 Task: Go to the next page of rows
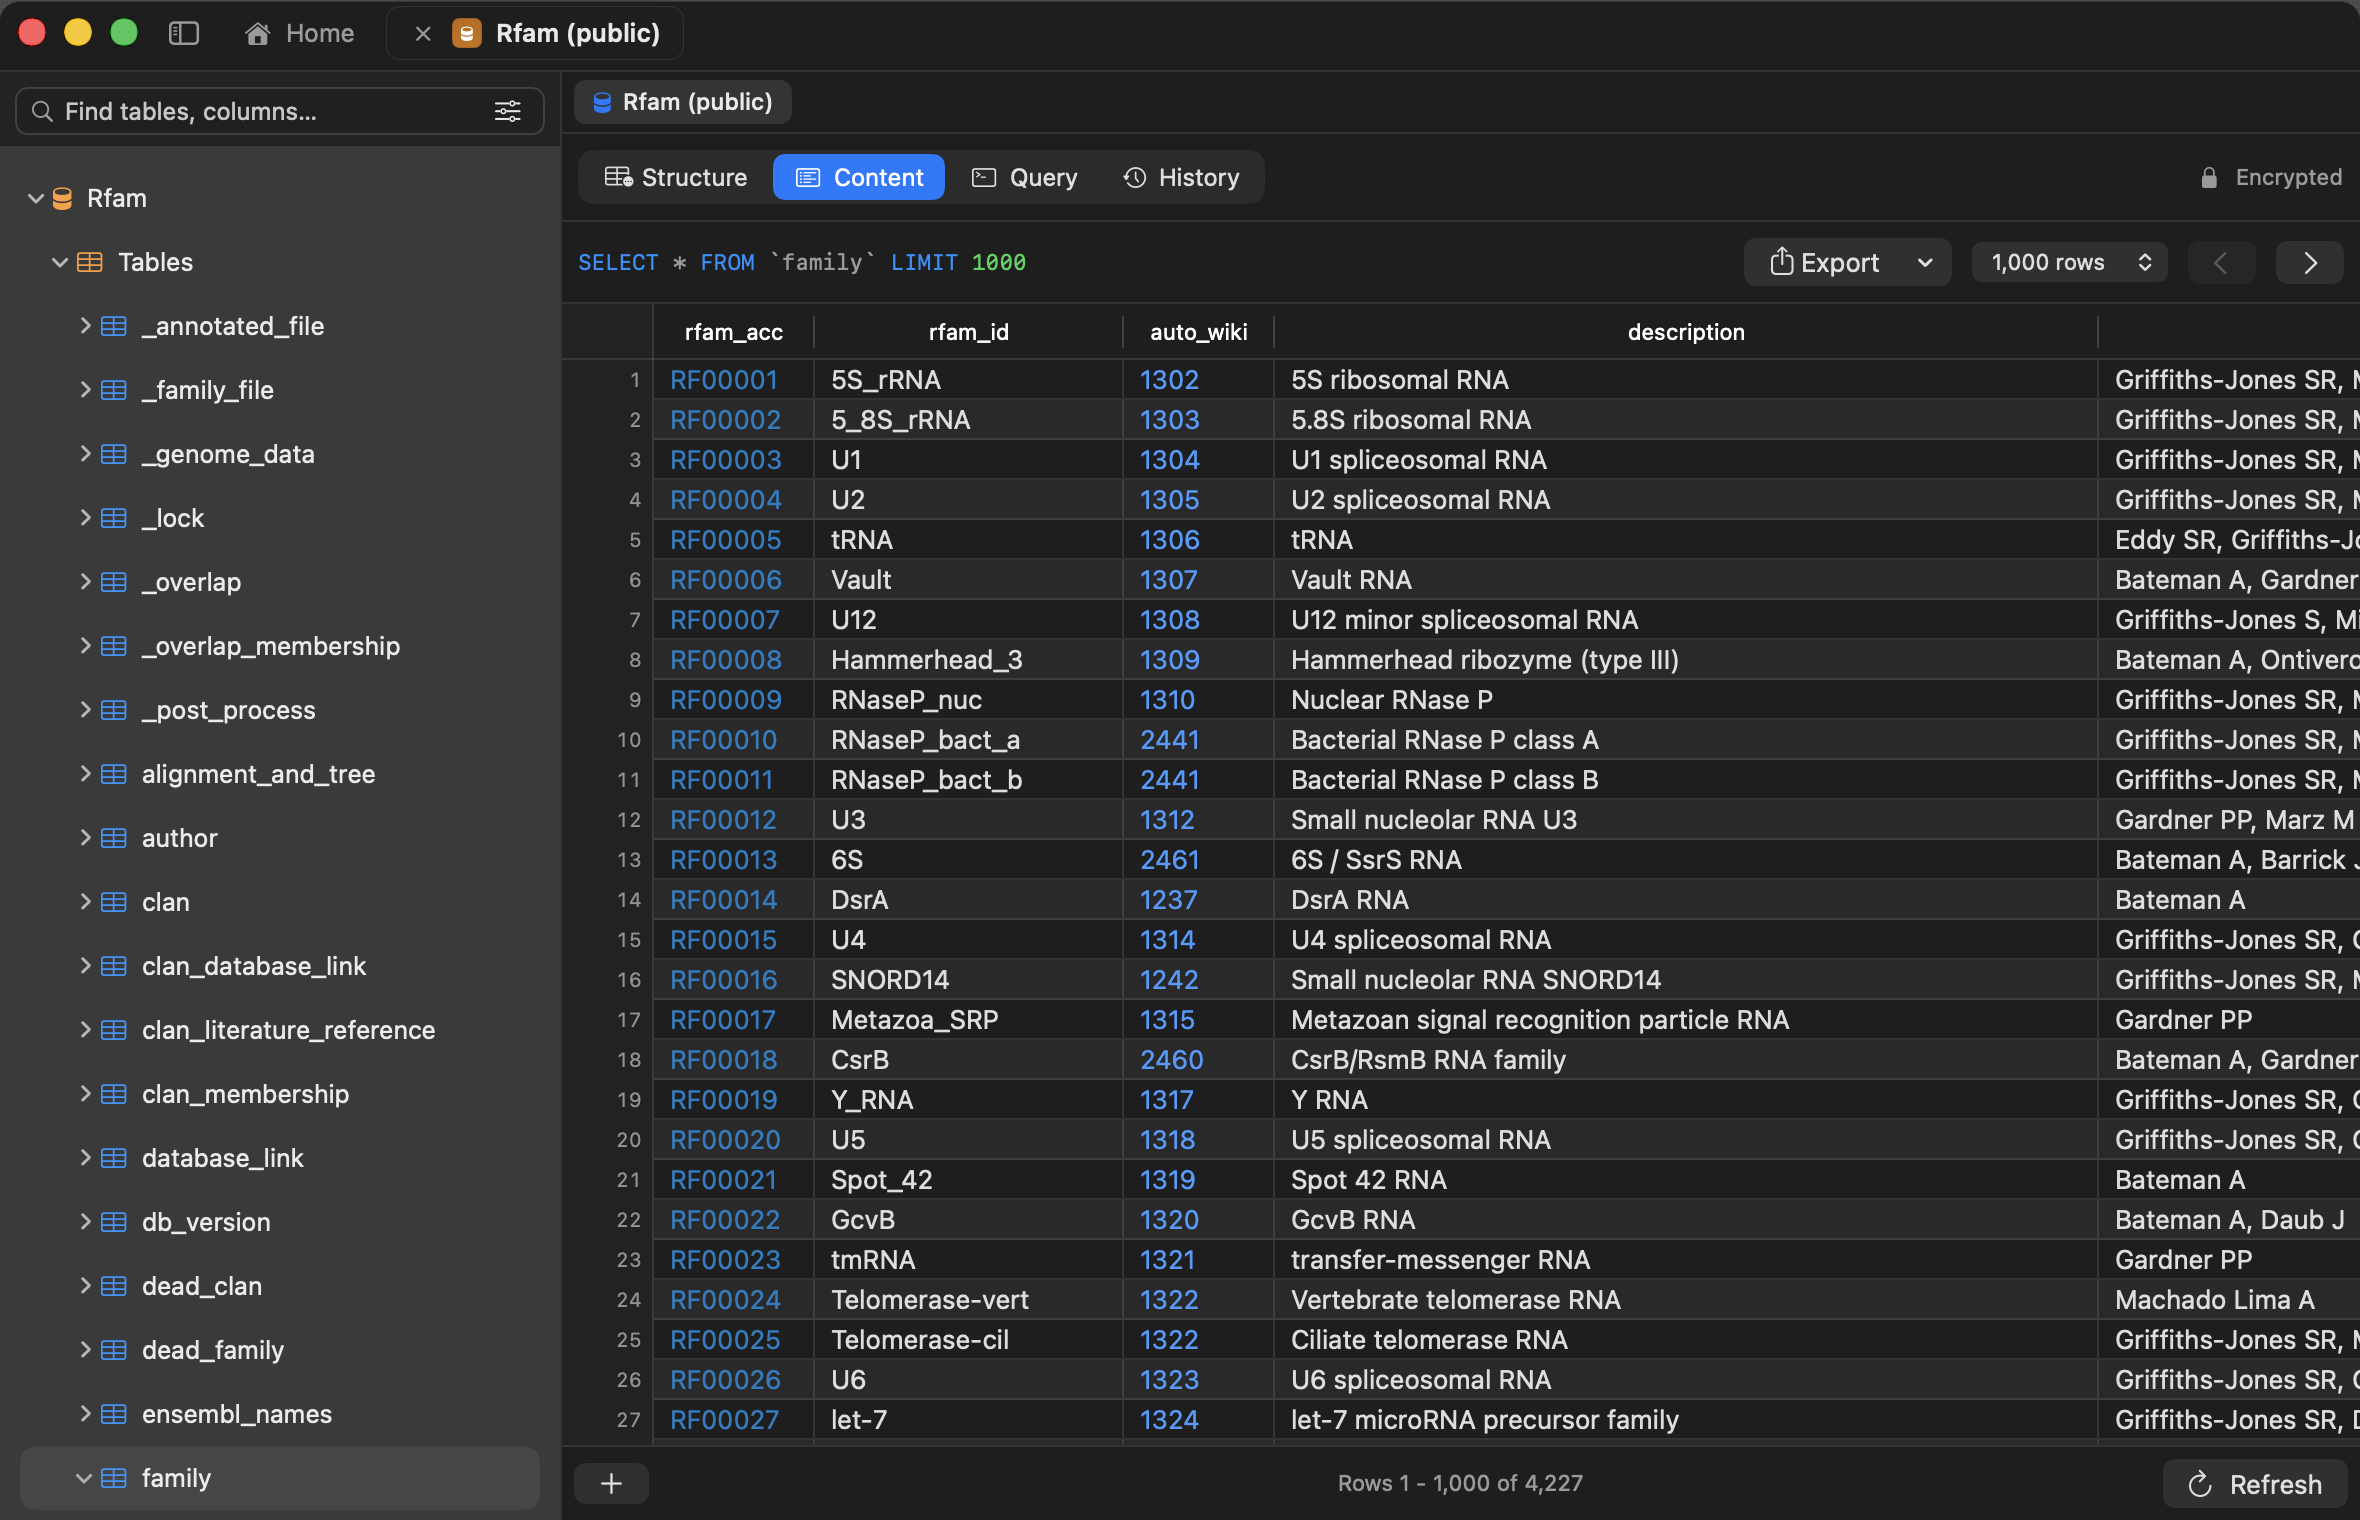point(2310,262)
